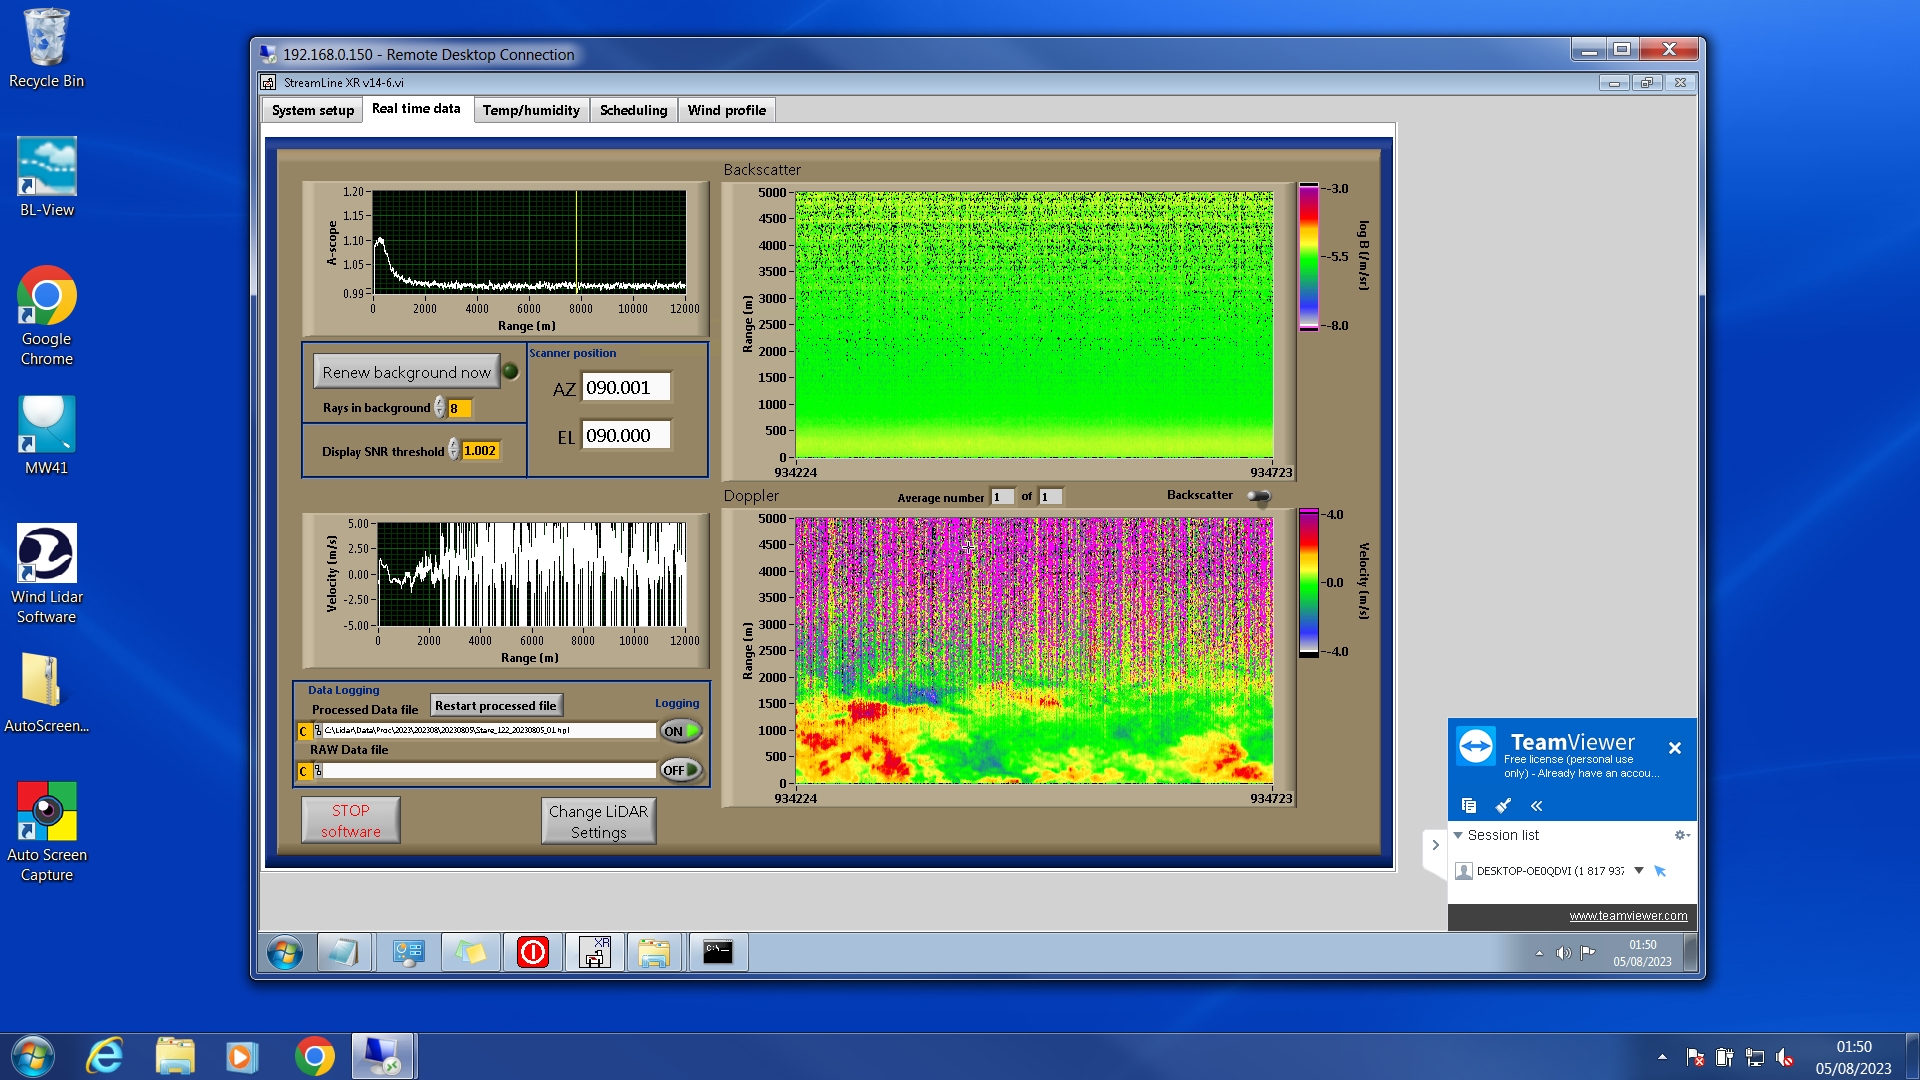The width and height of the screenshot is (1920, 1080).
Task: Click Google Chrome in Windows taskbar
Action: [x=314, y=1056]
